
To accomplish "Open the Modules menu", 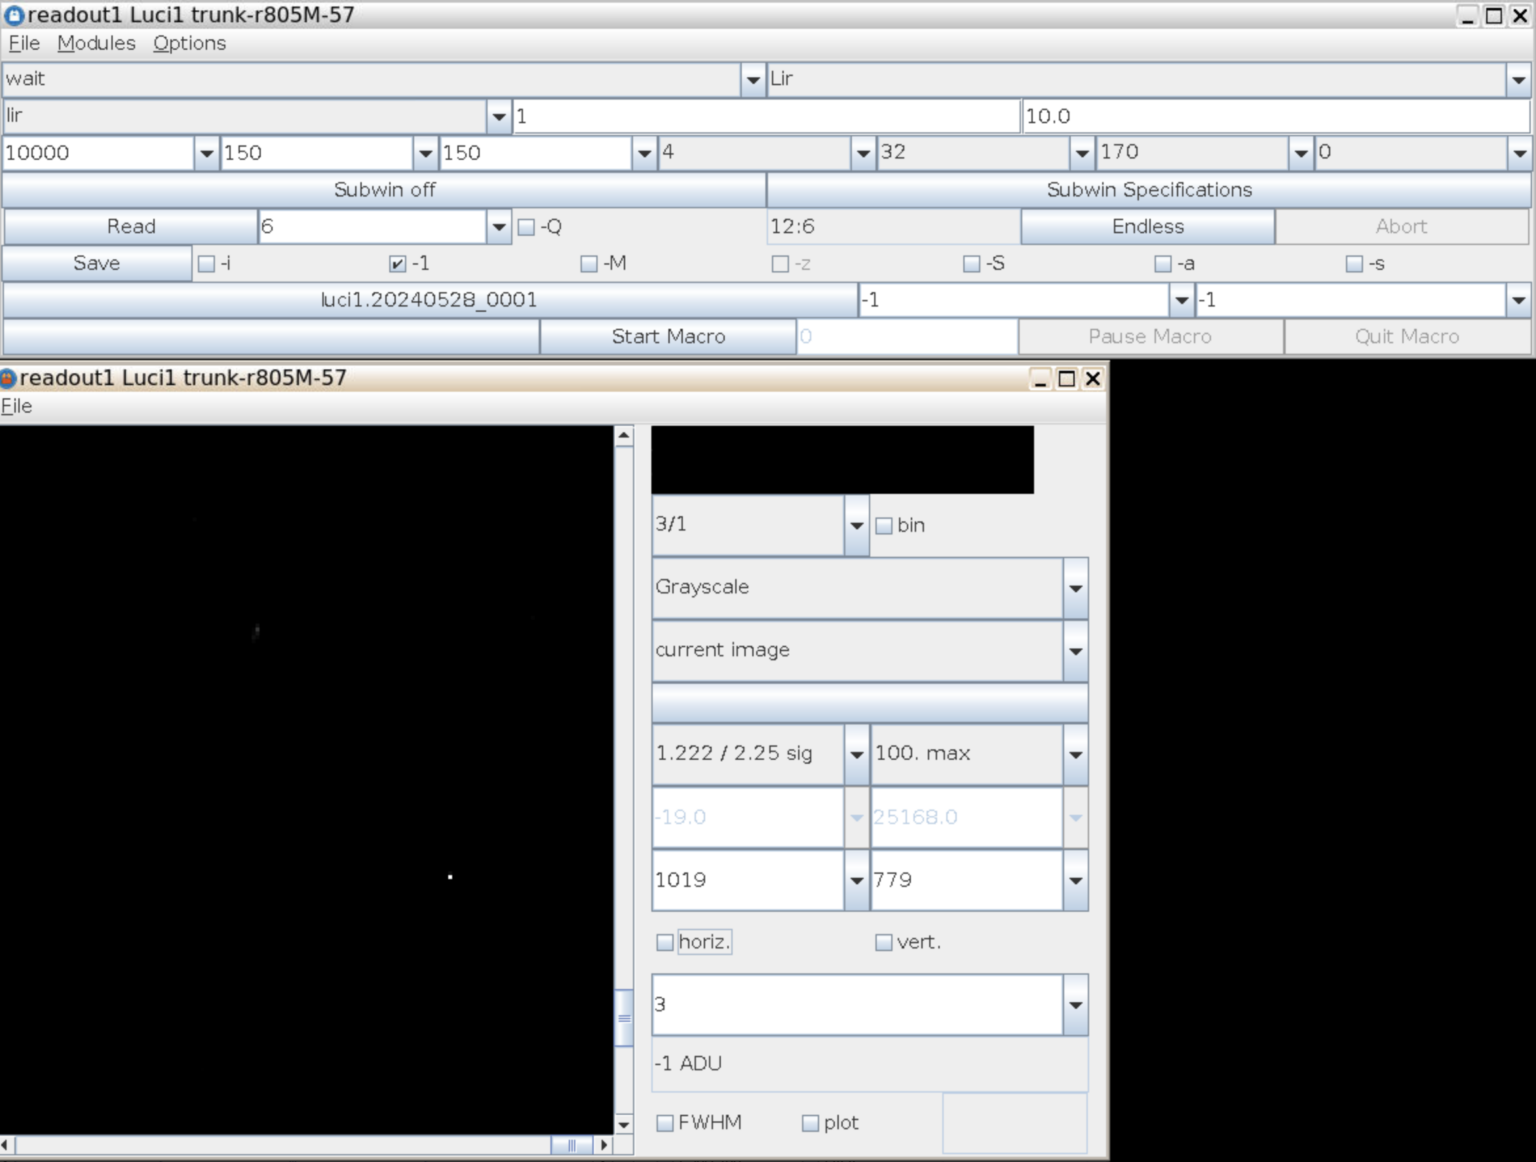I will pos(96,43).
